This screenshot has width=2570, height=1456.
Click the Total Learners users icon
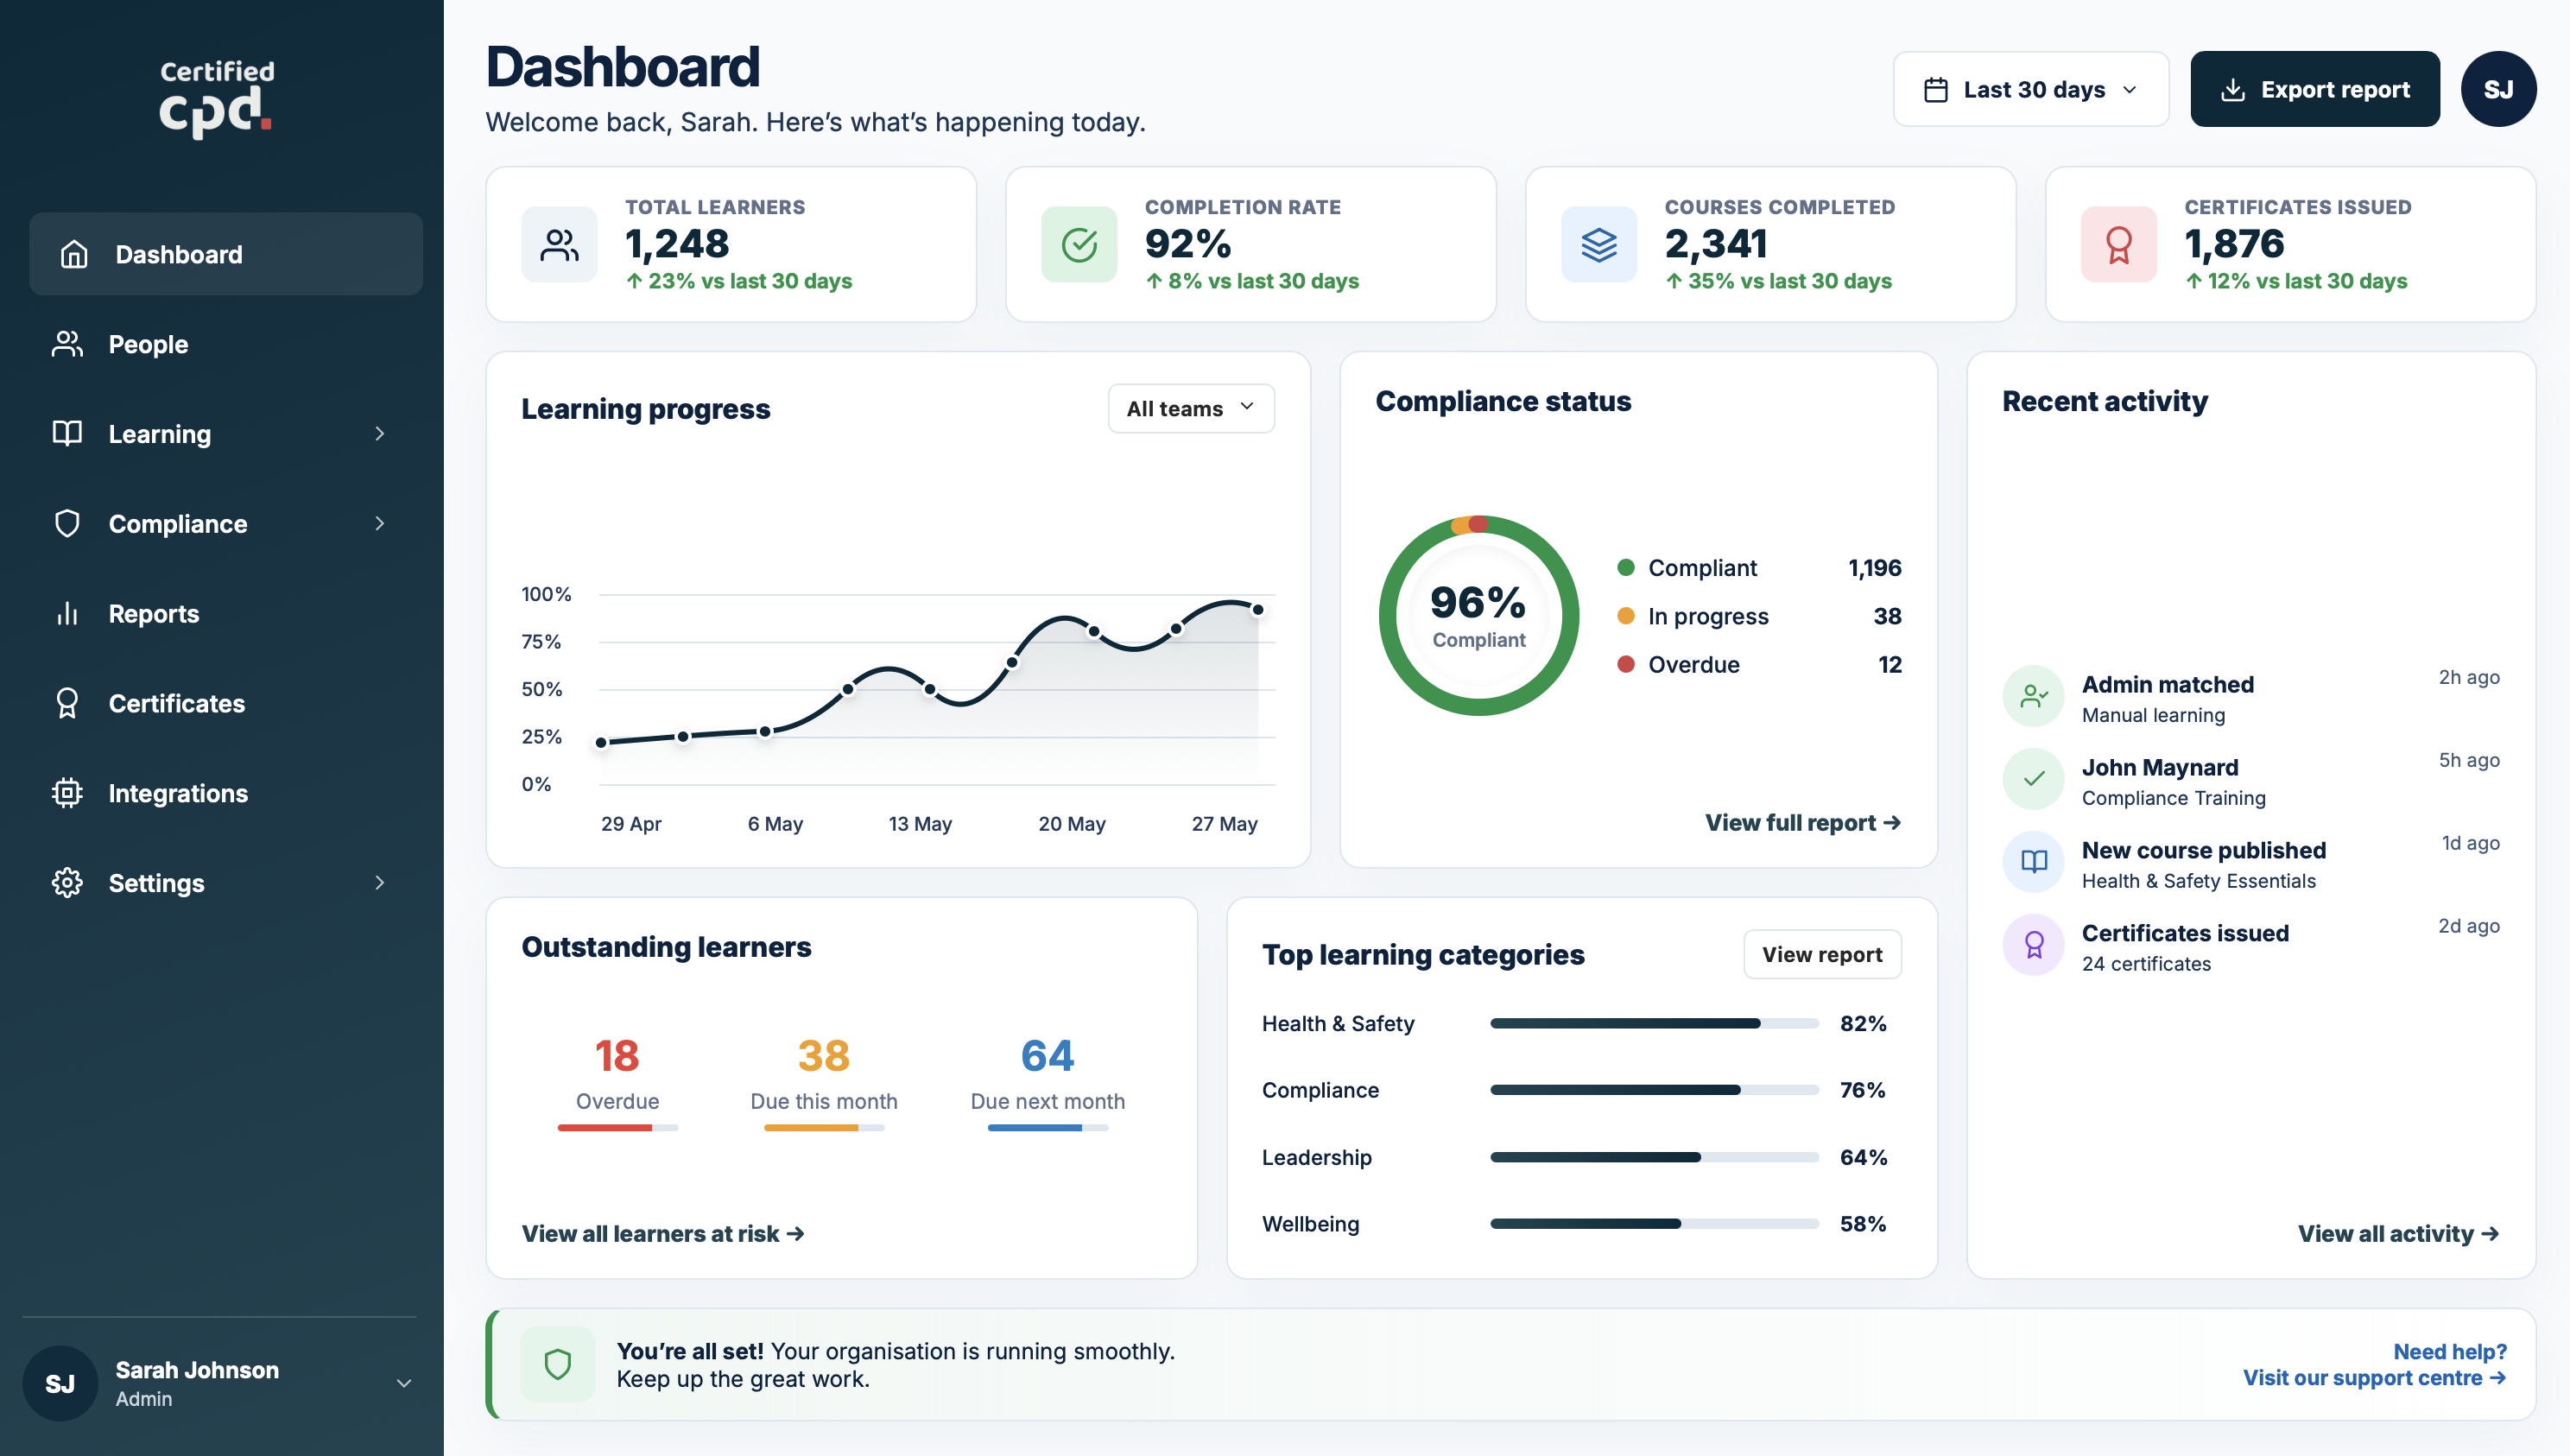tap(559, 244)
